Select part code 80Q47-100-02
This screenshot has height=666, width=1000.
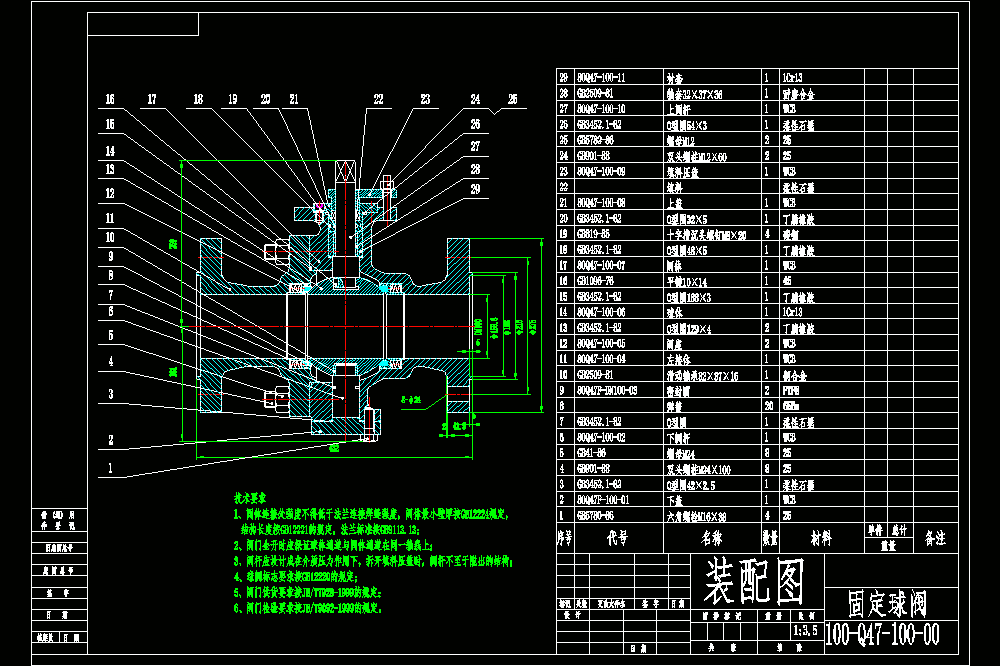click(601, 437)
